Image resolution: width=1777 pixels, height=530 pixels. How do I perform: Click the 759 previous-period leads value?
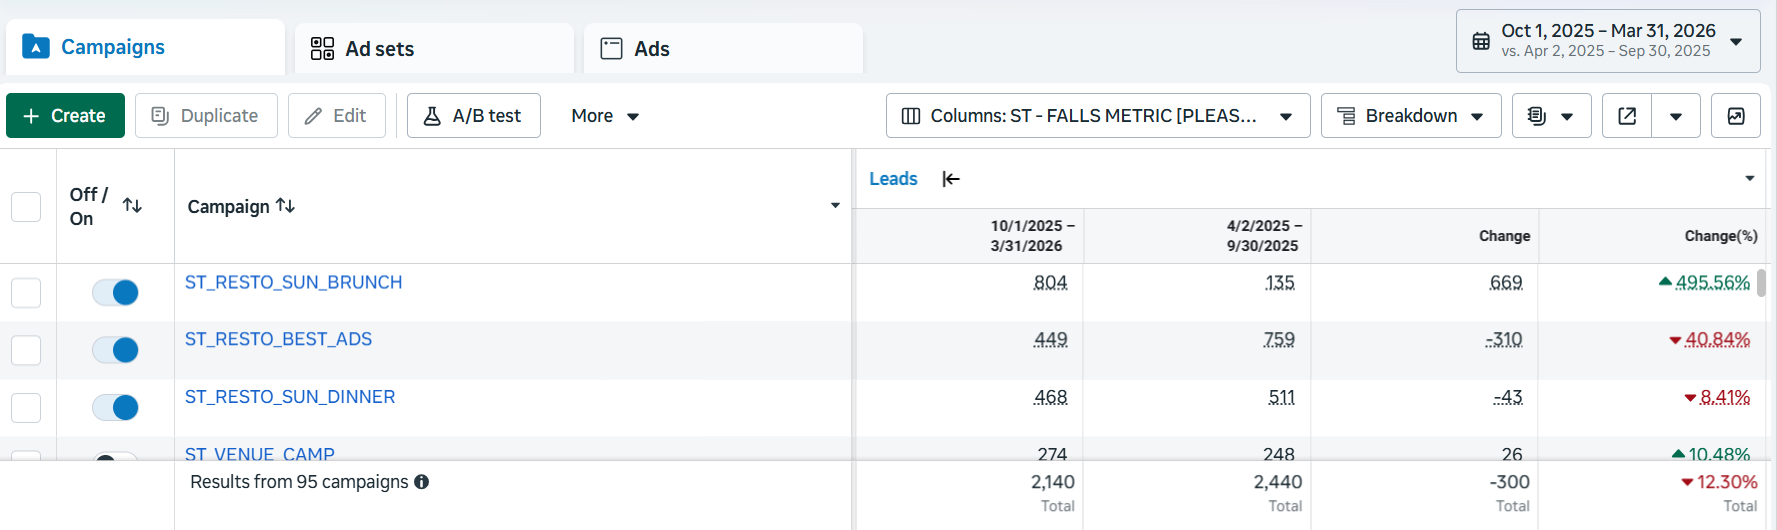click(x=1279, y=340)
